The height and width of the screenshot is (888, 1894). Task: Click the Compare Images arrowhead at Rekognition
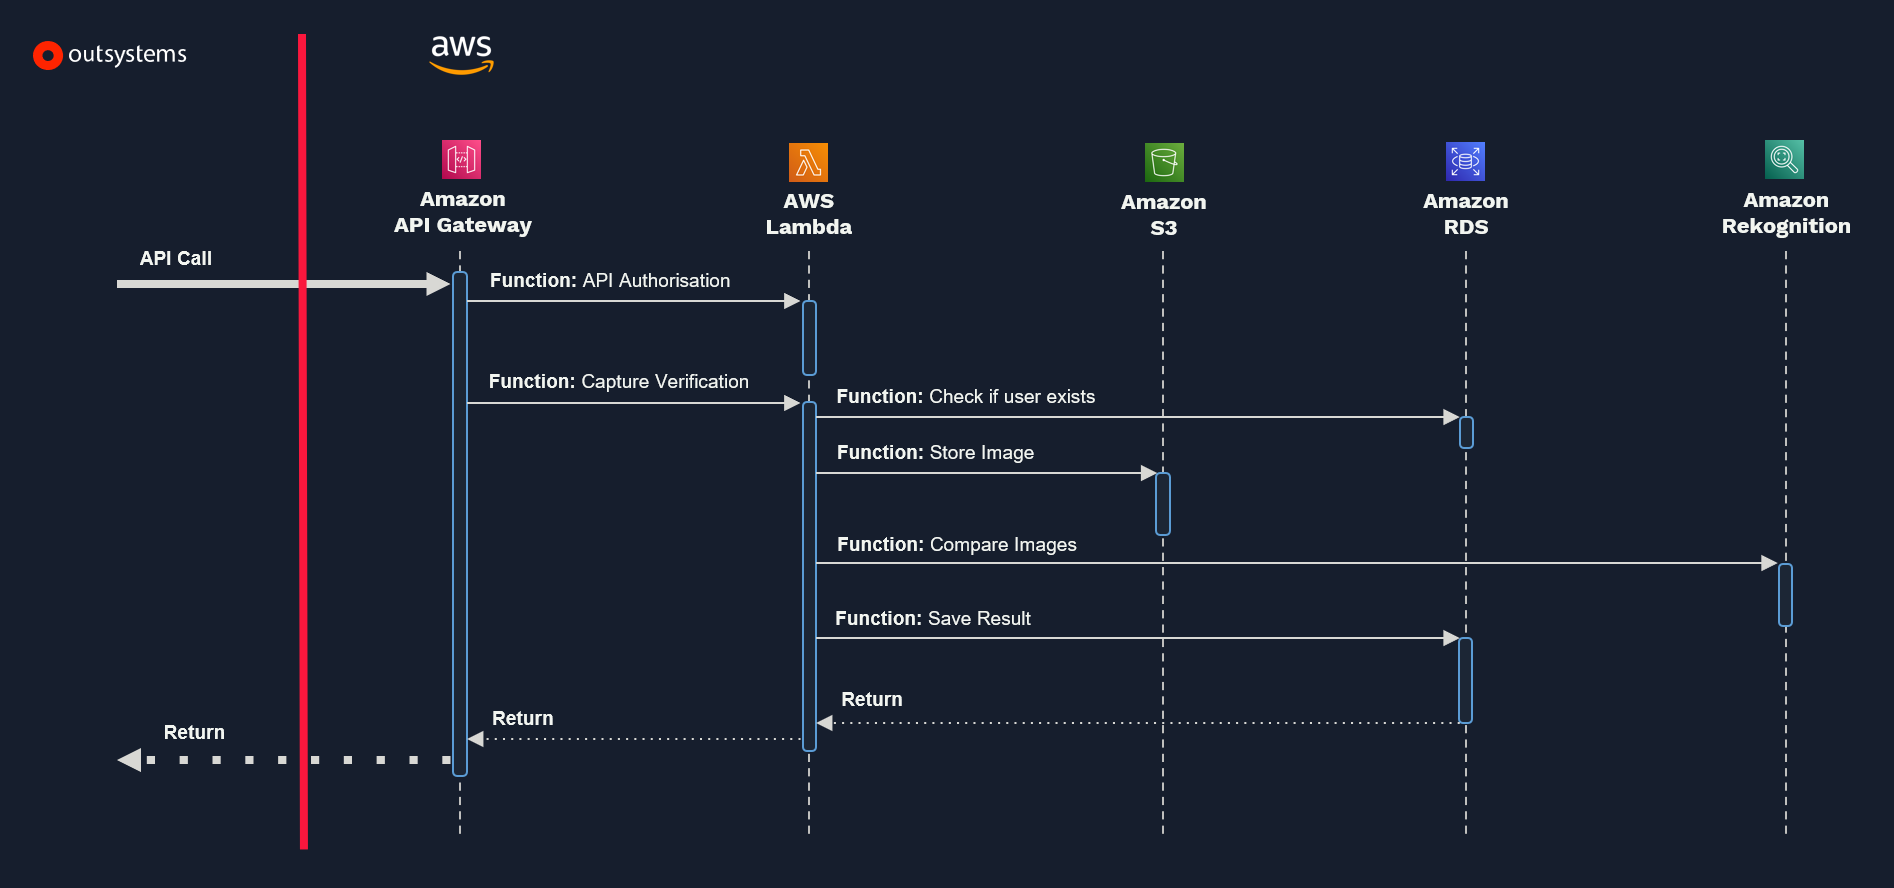1769,563
